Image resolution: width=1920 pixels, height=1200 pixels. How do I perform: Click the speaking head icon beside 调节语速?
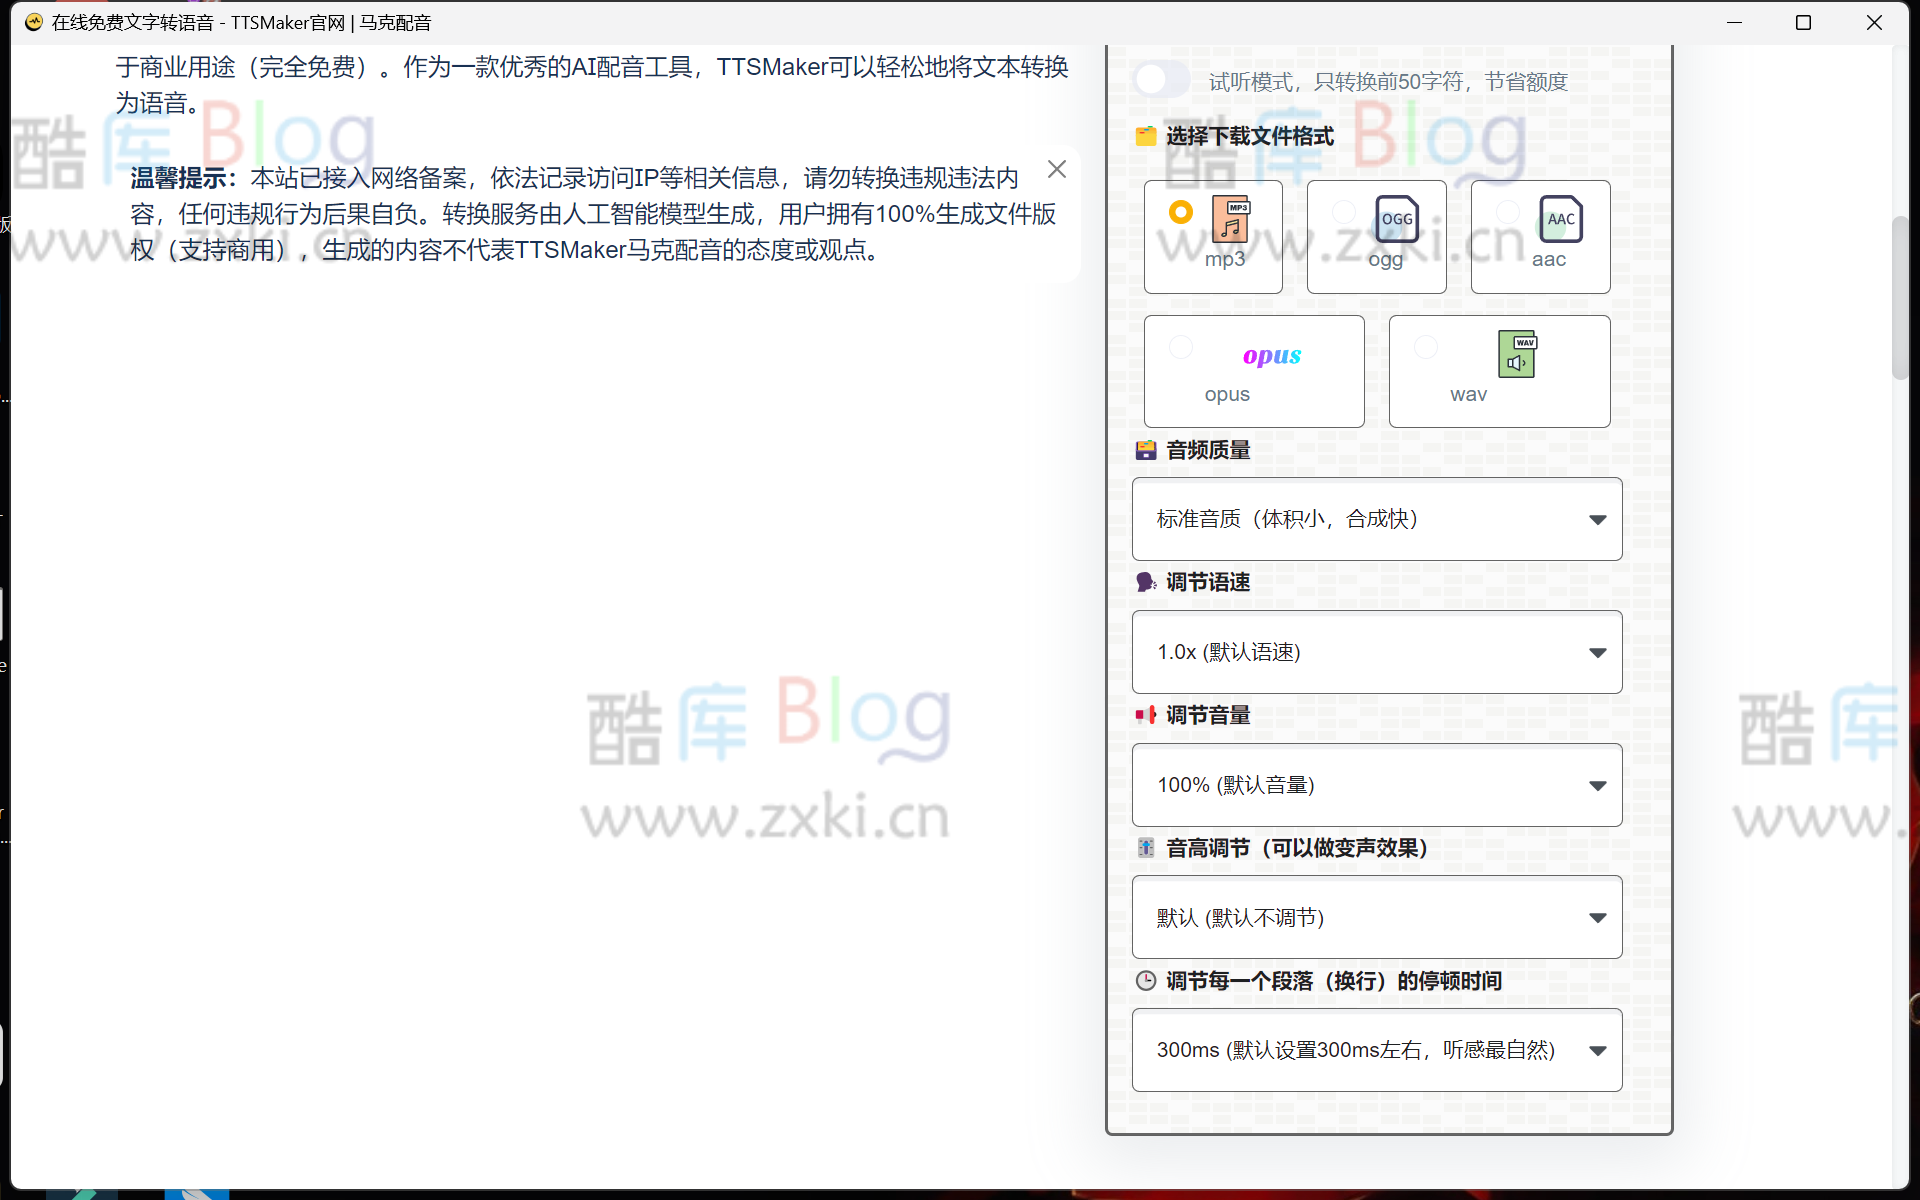pos(1146,581)
